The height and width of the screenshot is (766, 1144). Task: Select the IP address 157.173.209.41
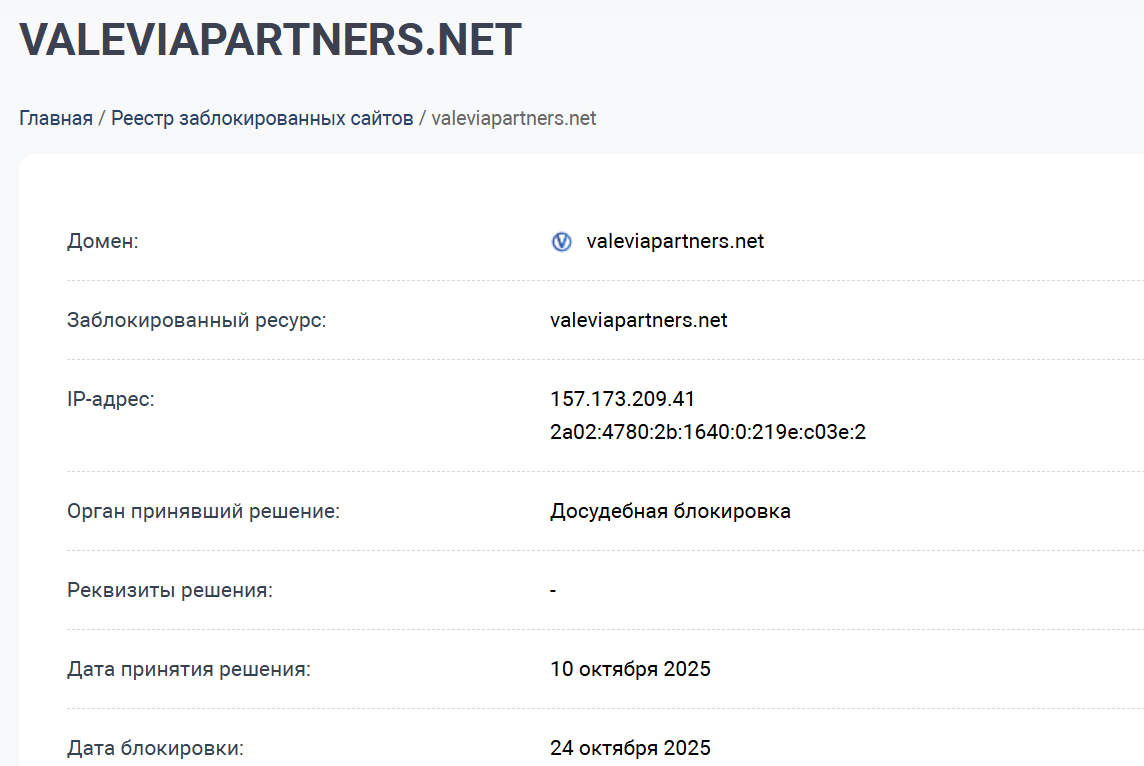tap(622, 398)
